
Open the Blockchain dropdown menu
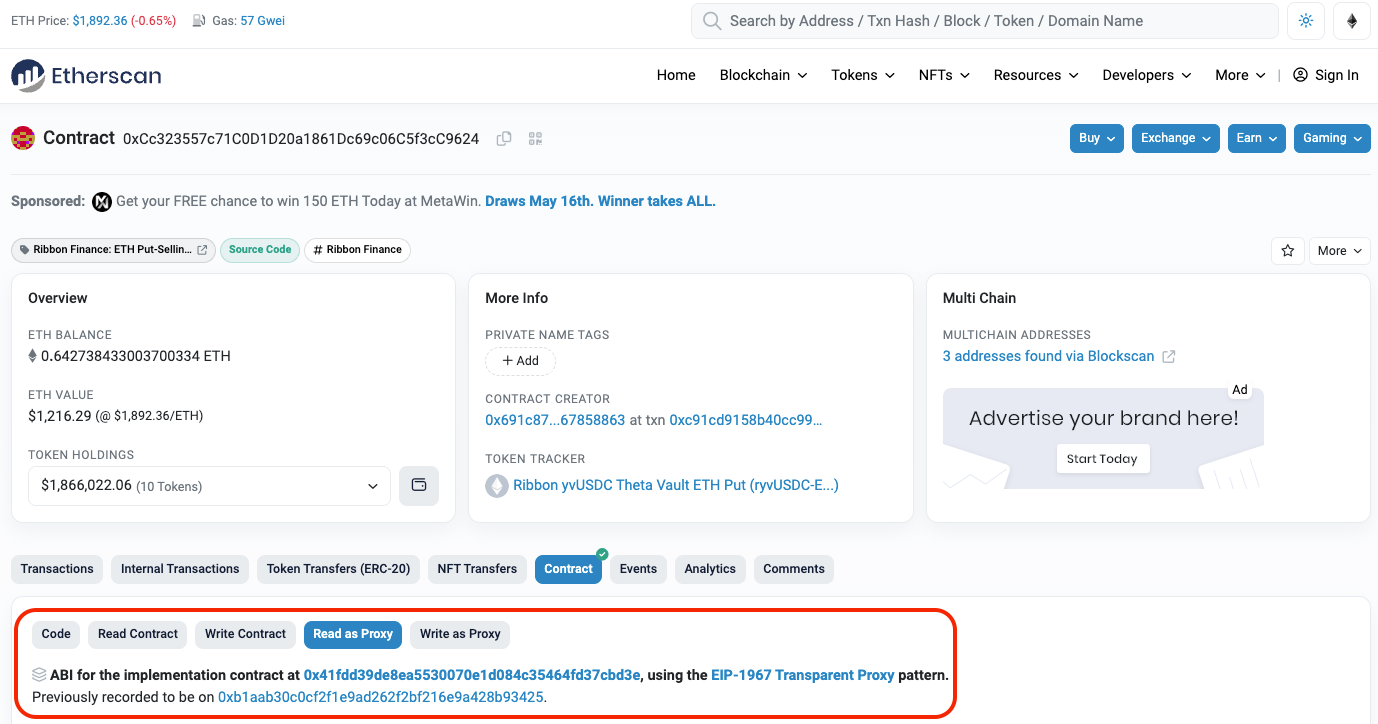coord(763,75)
